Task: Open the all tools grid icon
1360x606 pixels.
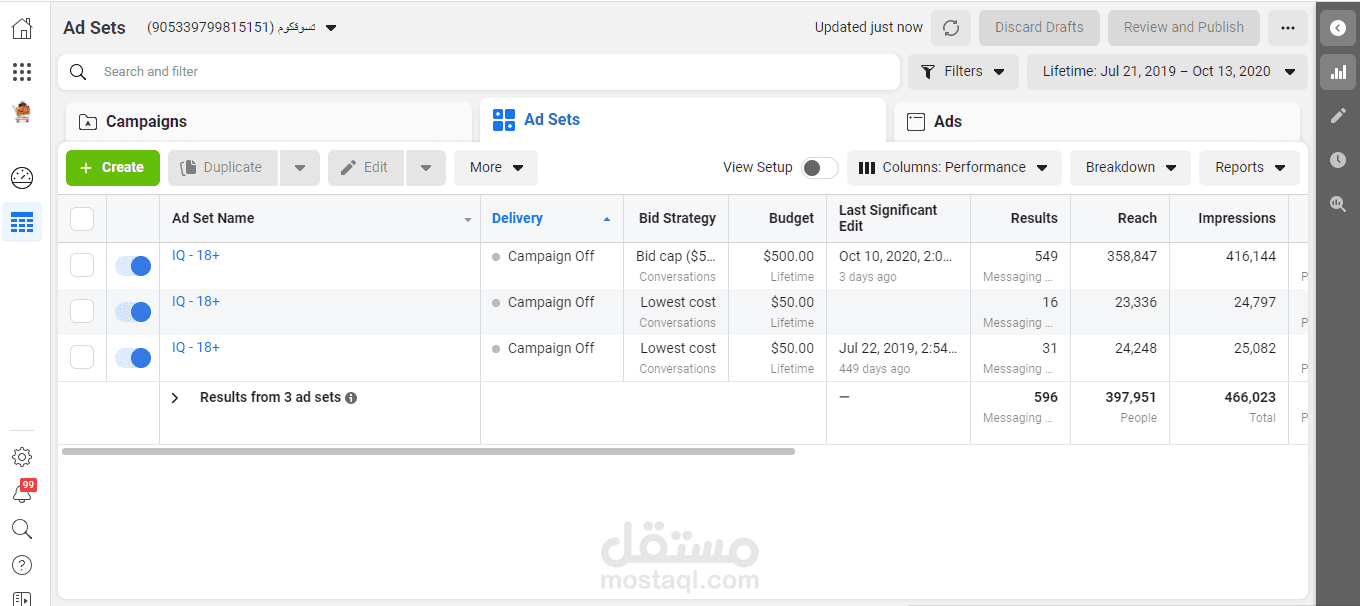Action: 22,72
